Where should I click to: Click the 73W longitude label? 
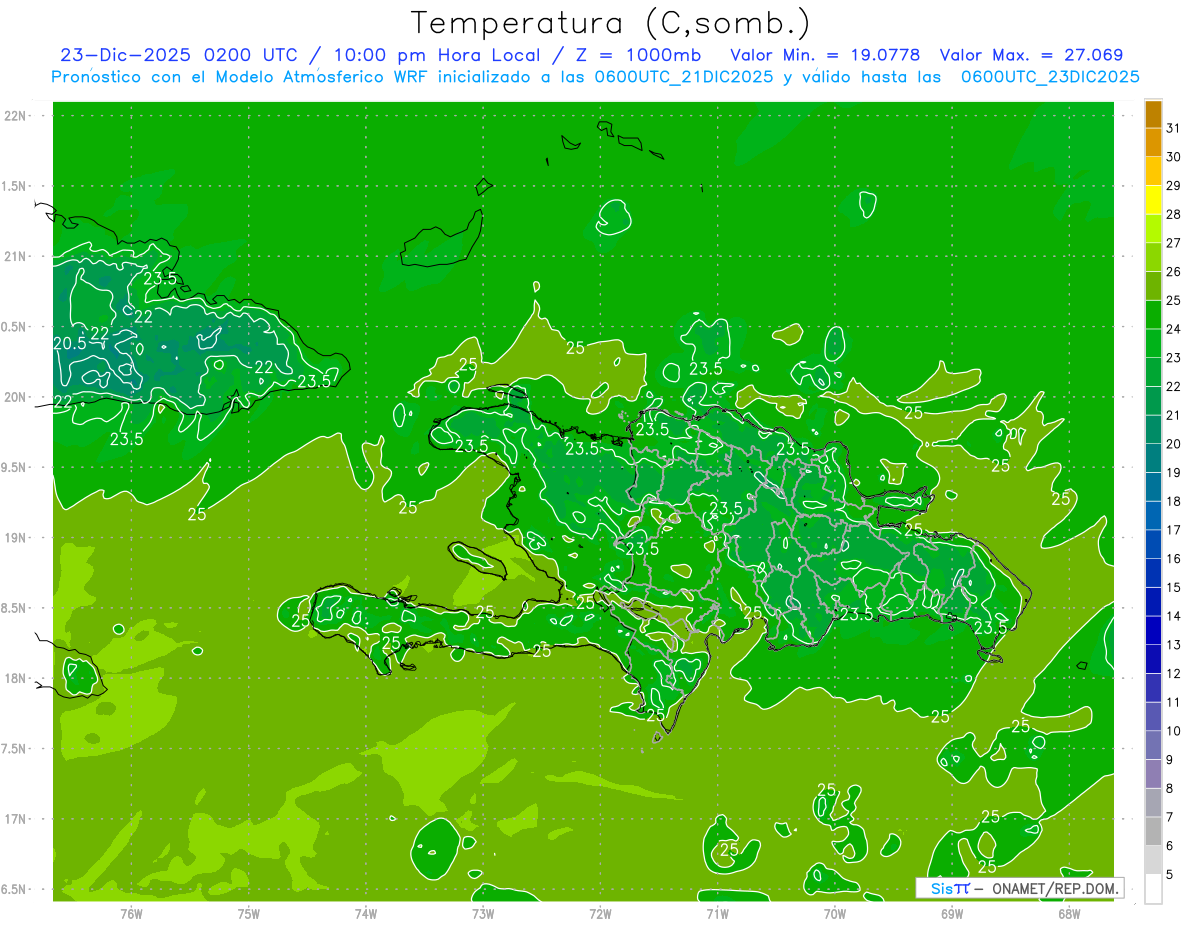point(483,914)
